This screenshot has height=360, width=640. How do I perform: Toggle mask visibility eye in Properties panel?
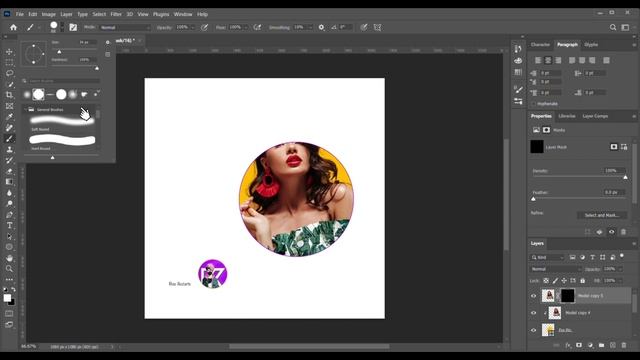pos(611,232)
